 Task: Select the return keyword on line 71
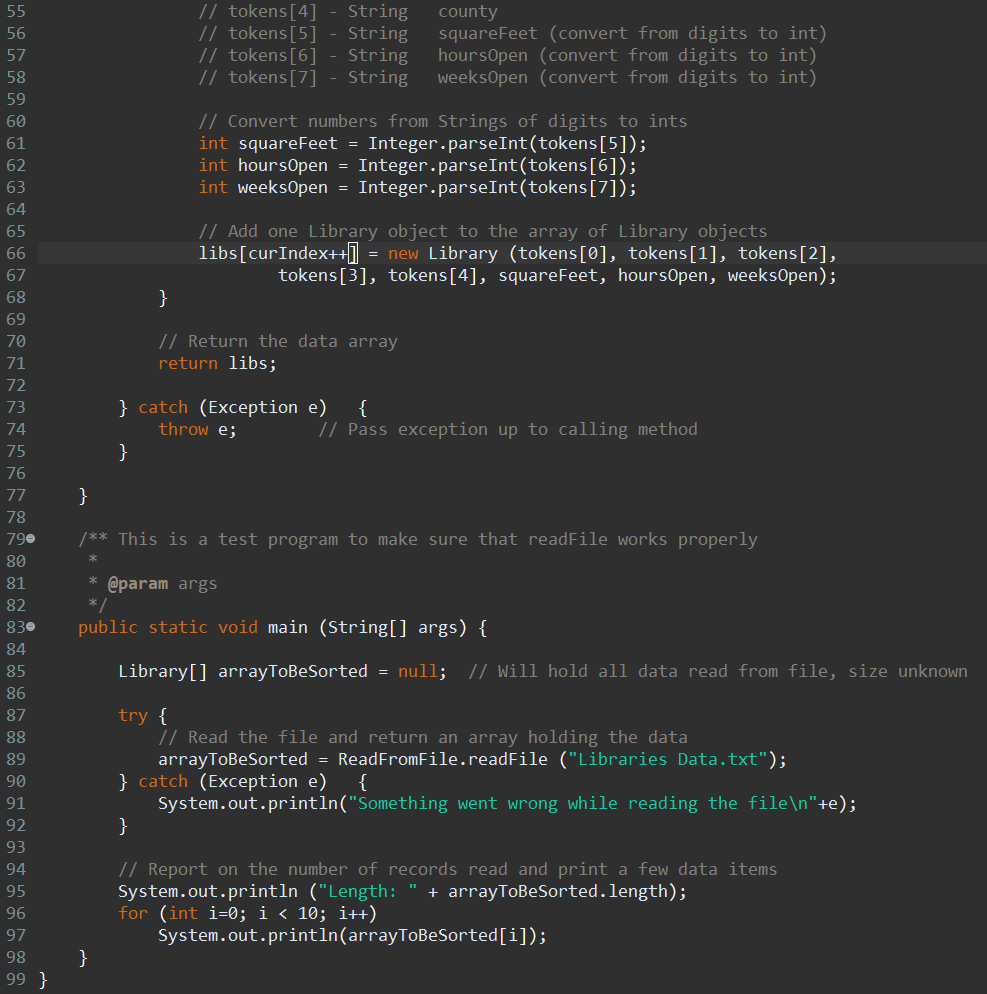pos(188,363)
